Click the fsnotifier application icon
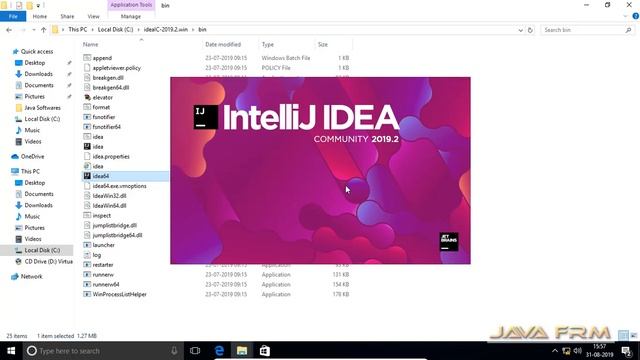Screen dimensions: 640x360 pyautogui.click(x=87, y=117)
